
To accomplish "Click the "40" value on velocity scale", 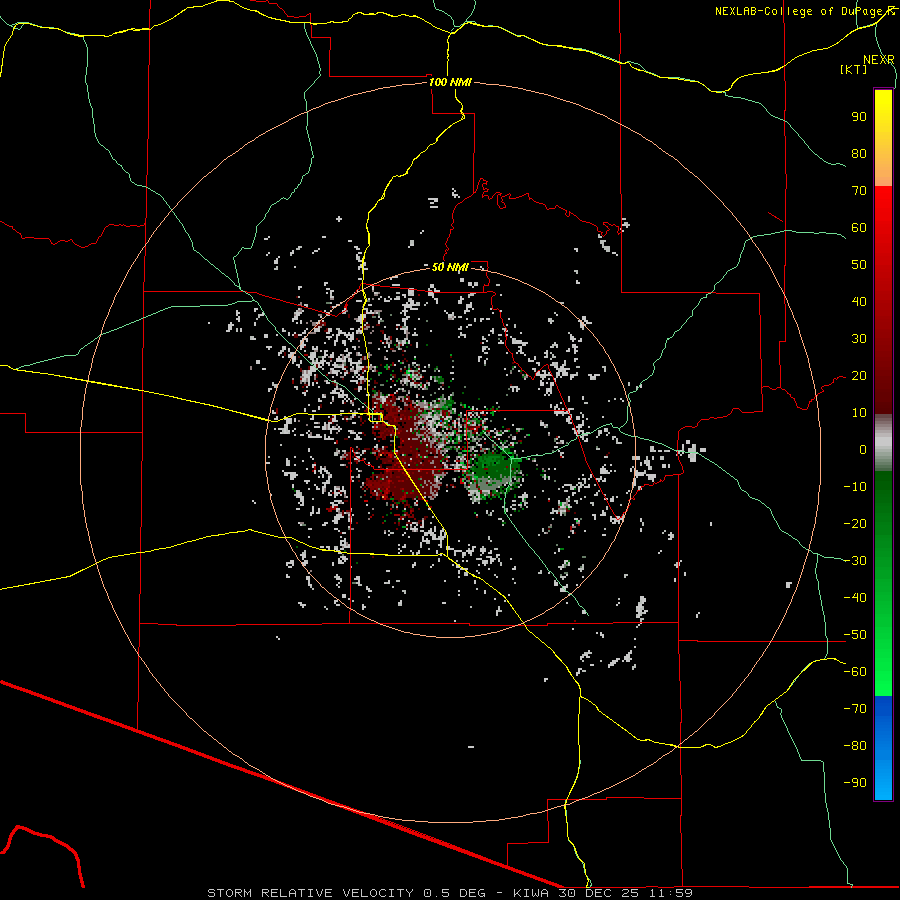I will (859, 302).
